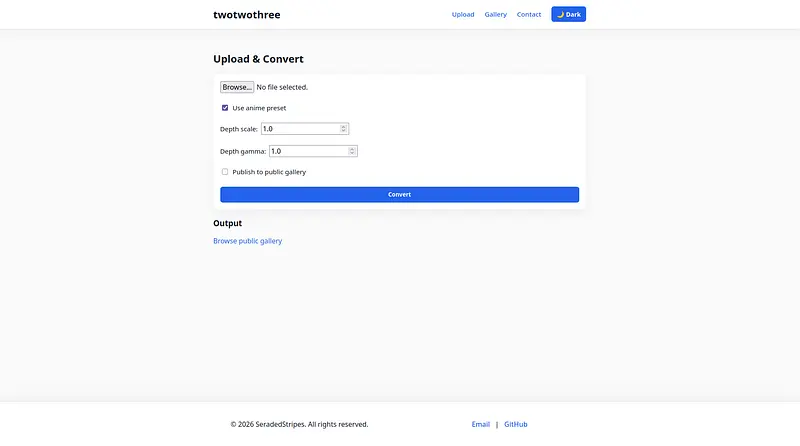Image resolution: width=800 pixels, height=446 pixels.
Task: Increase Depth gamma with the up arrow
Action: click(x=352, y=149)
